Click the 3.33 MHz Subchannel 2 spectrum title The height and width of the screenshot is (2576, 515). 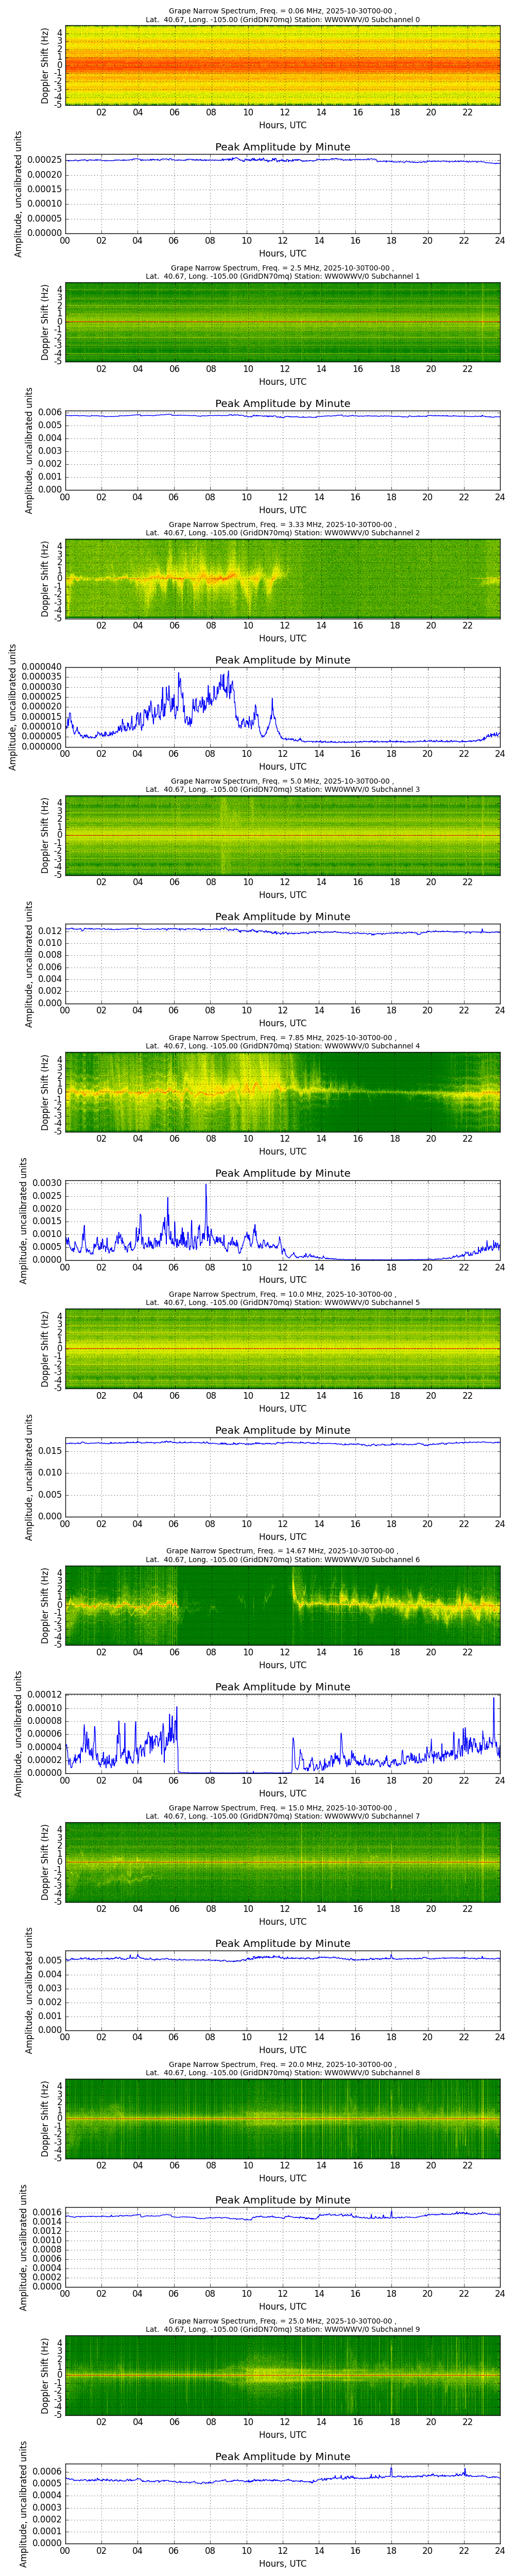[x=283, y=528]
